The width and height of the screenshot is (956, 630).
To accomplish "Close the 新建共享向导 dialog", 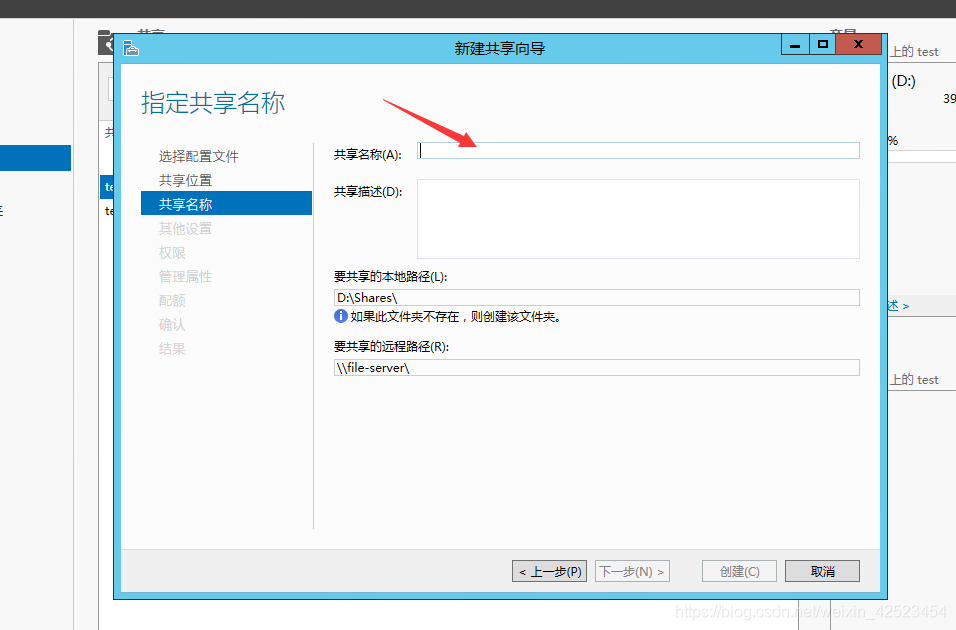I will click(x=858, y=45).
